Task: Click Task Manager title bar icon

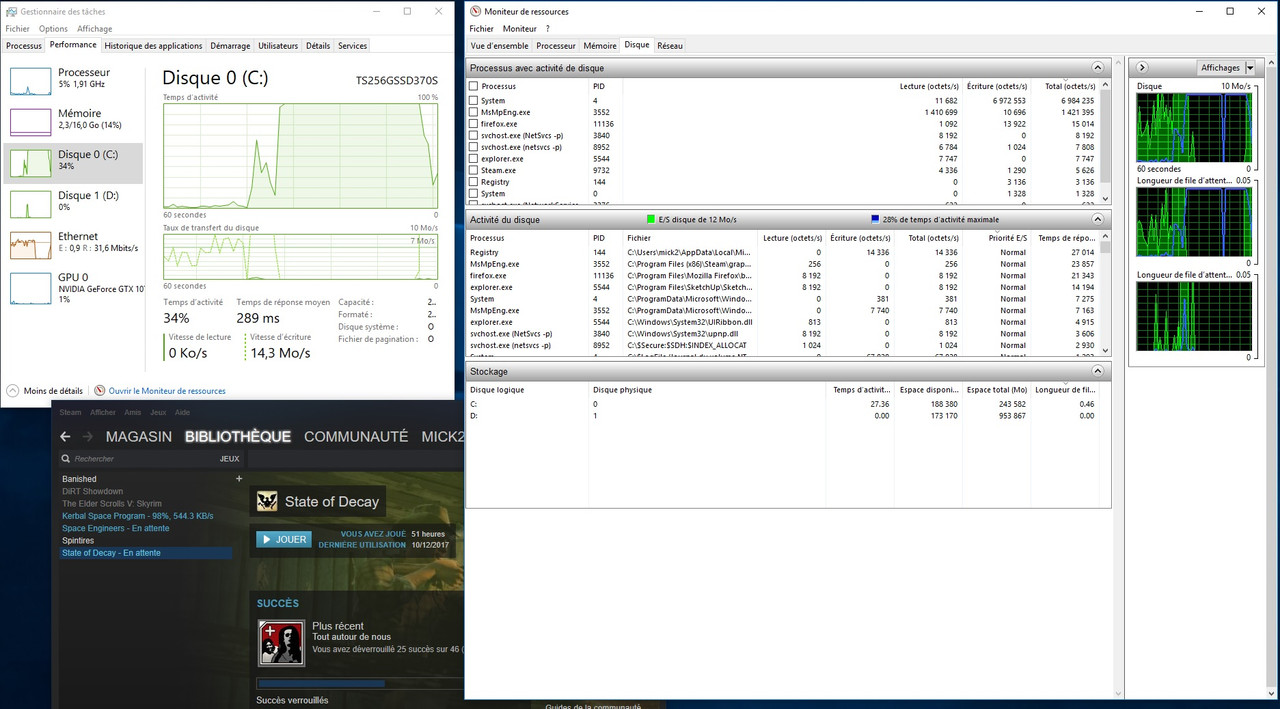Action: pyautogui.click(x=11, y=11)
